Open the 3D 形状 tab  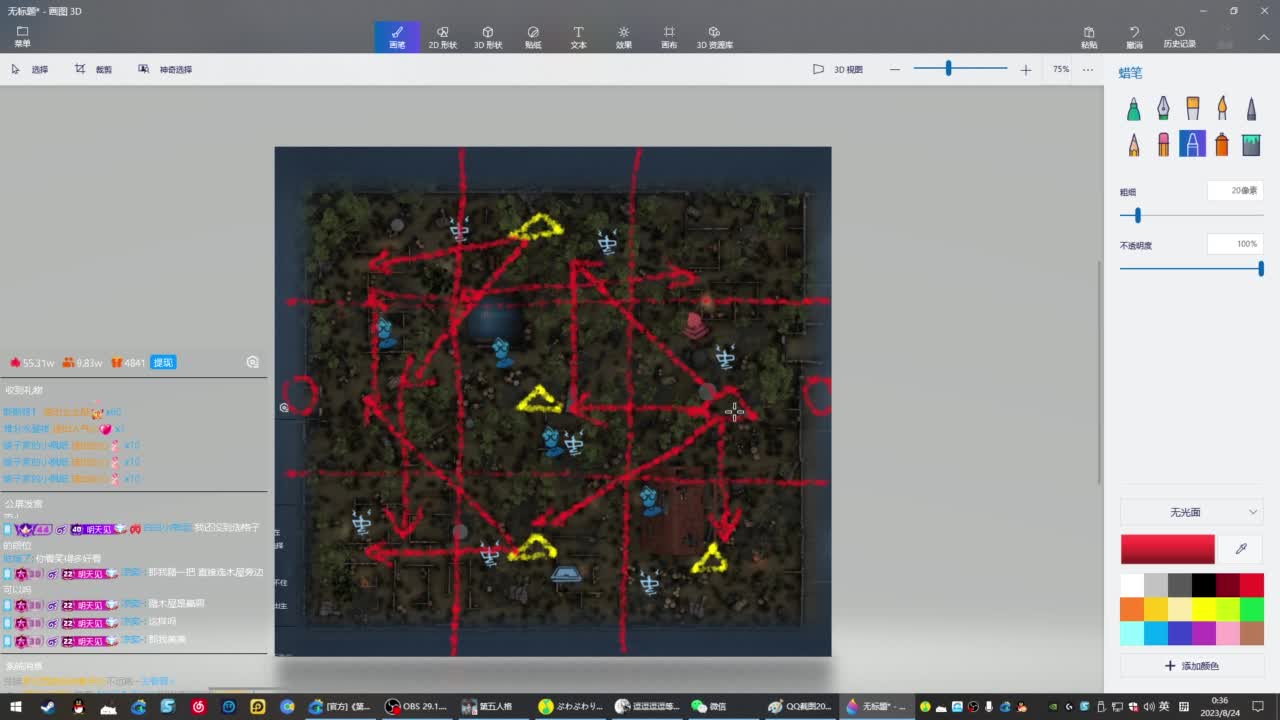(488, 37)
